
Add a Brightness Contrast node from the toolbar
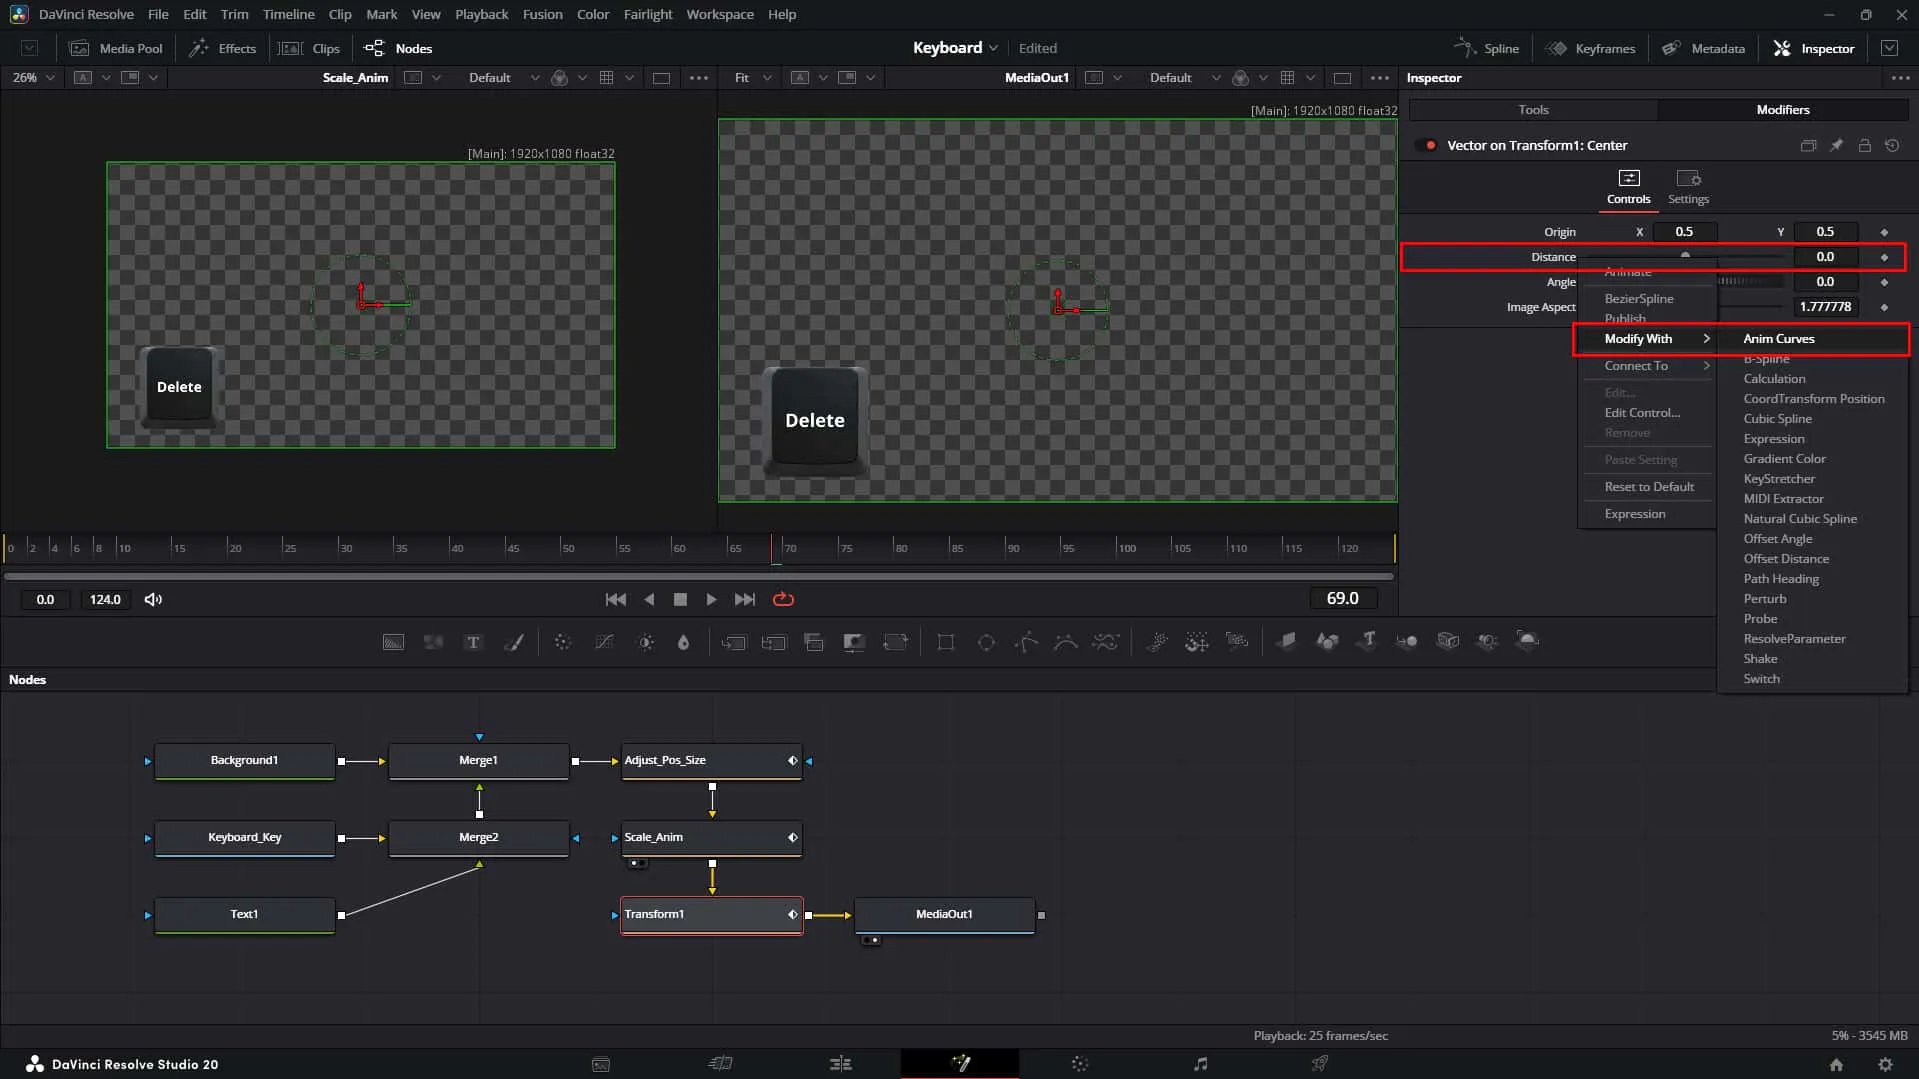[x=646, y=642]
